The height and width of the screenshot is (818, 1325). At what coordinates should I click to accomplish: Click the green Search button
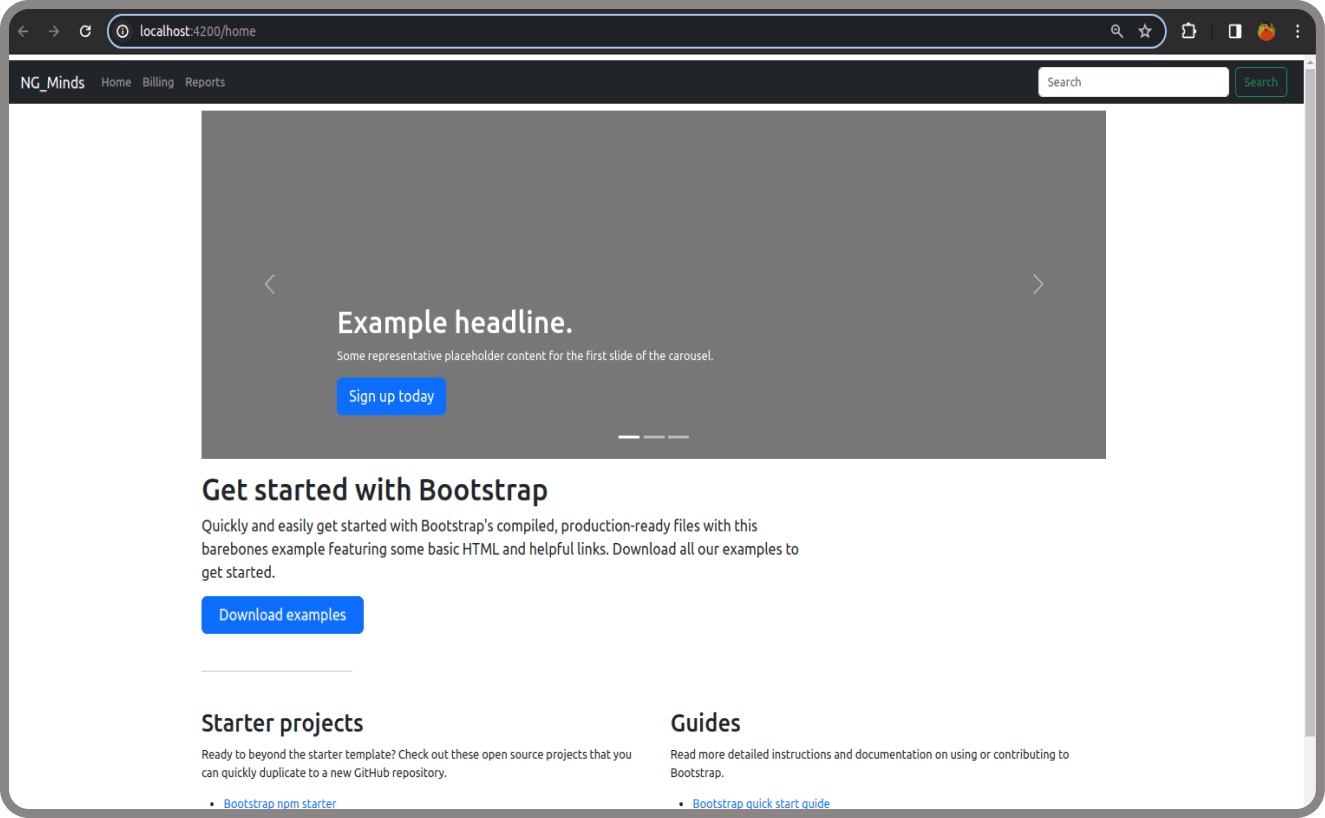[x=1261, y=82]
